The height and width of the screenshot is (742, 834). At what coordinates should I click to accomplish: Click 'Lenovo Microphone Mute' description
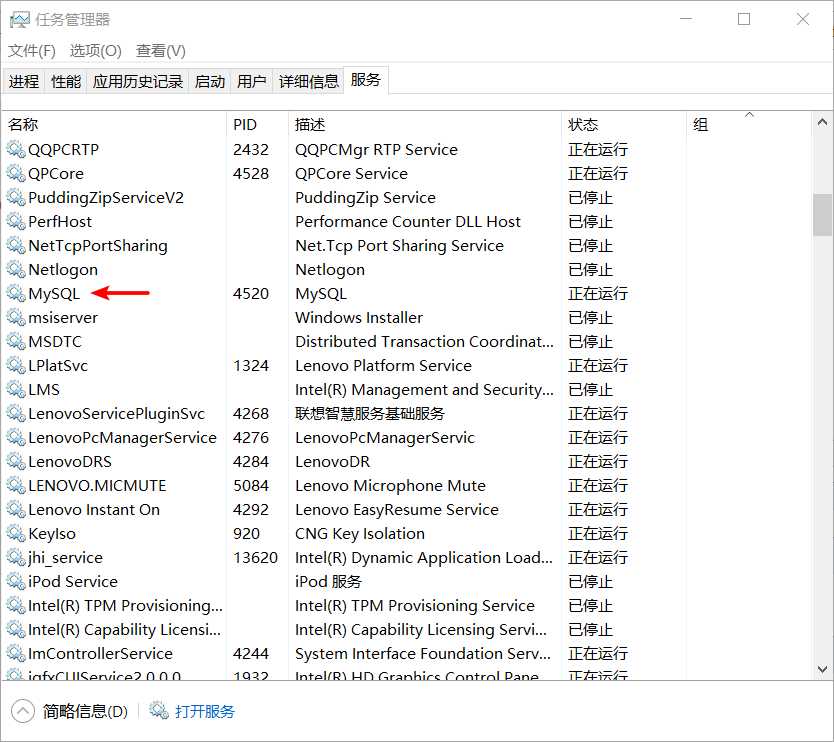point(390,486)
